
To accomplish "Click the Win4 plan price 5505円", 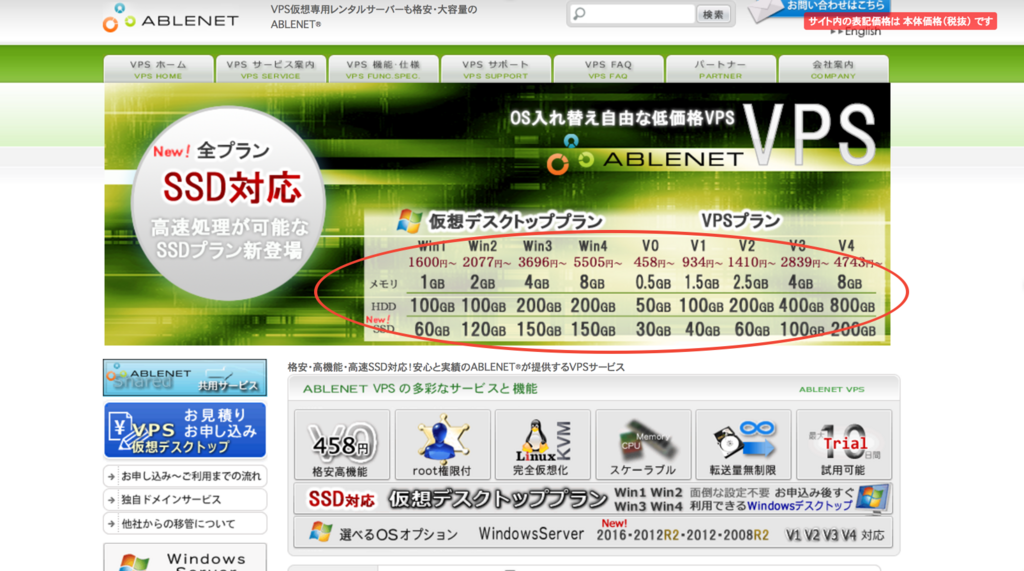I will click(597, 263).
